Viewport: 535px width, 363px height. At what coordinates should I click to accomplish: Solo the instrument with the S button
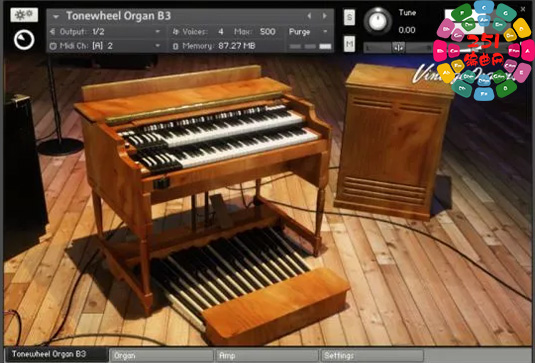point(349,17)
